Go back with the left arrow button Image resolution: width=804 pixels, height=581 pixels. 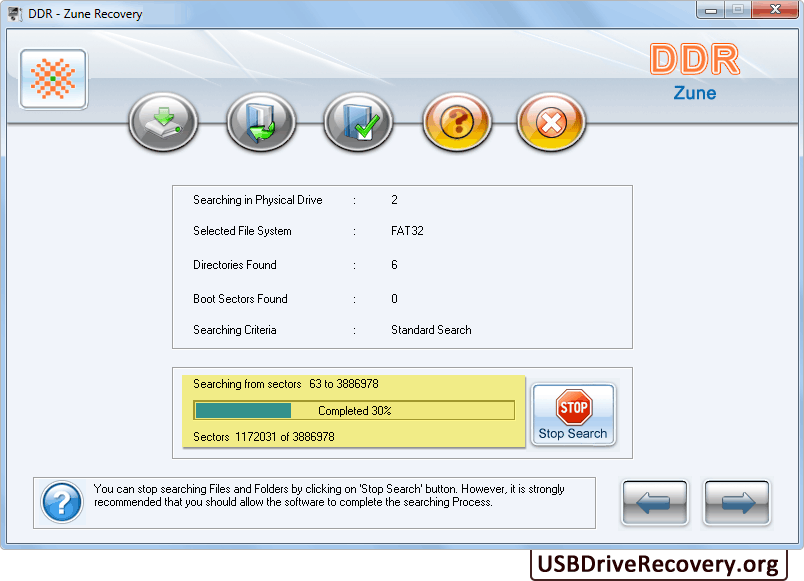(655, 503)
